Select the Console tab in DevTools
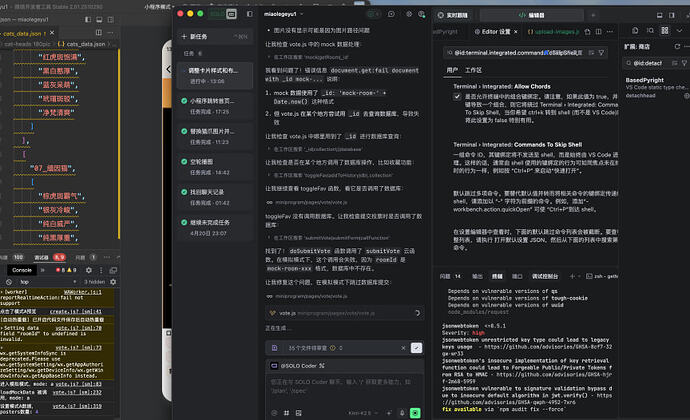 pyautogui.click(x=22, y=270)
